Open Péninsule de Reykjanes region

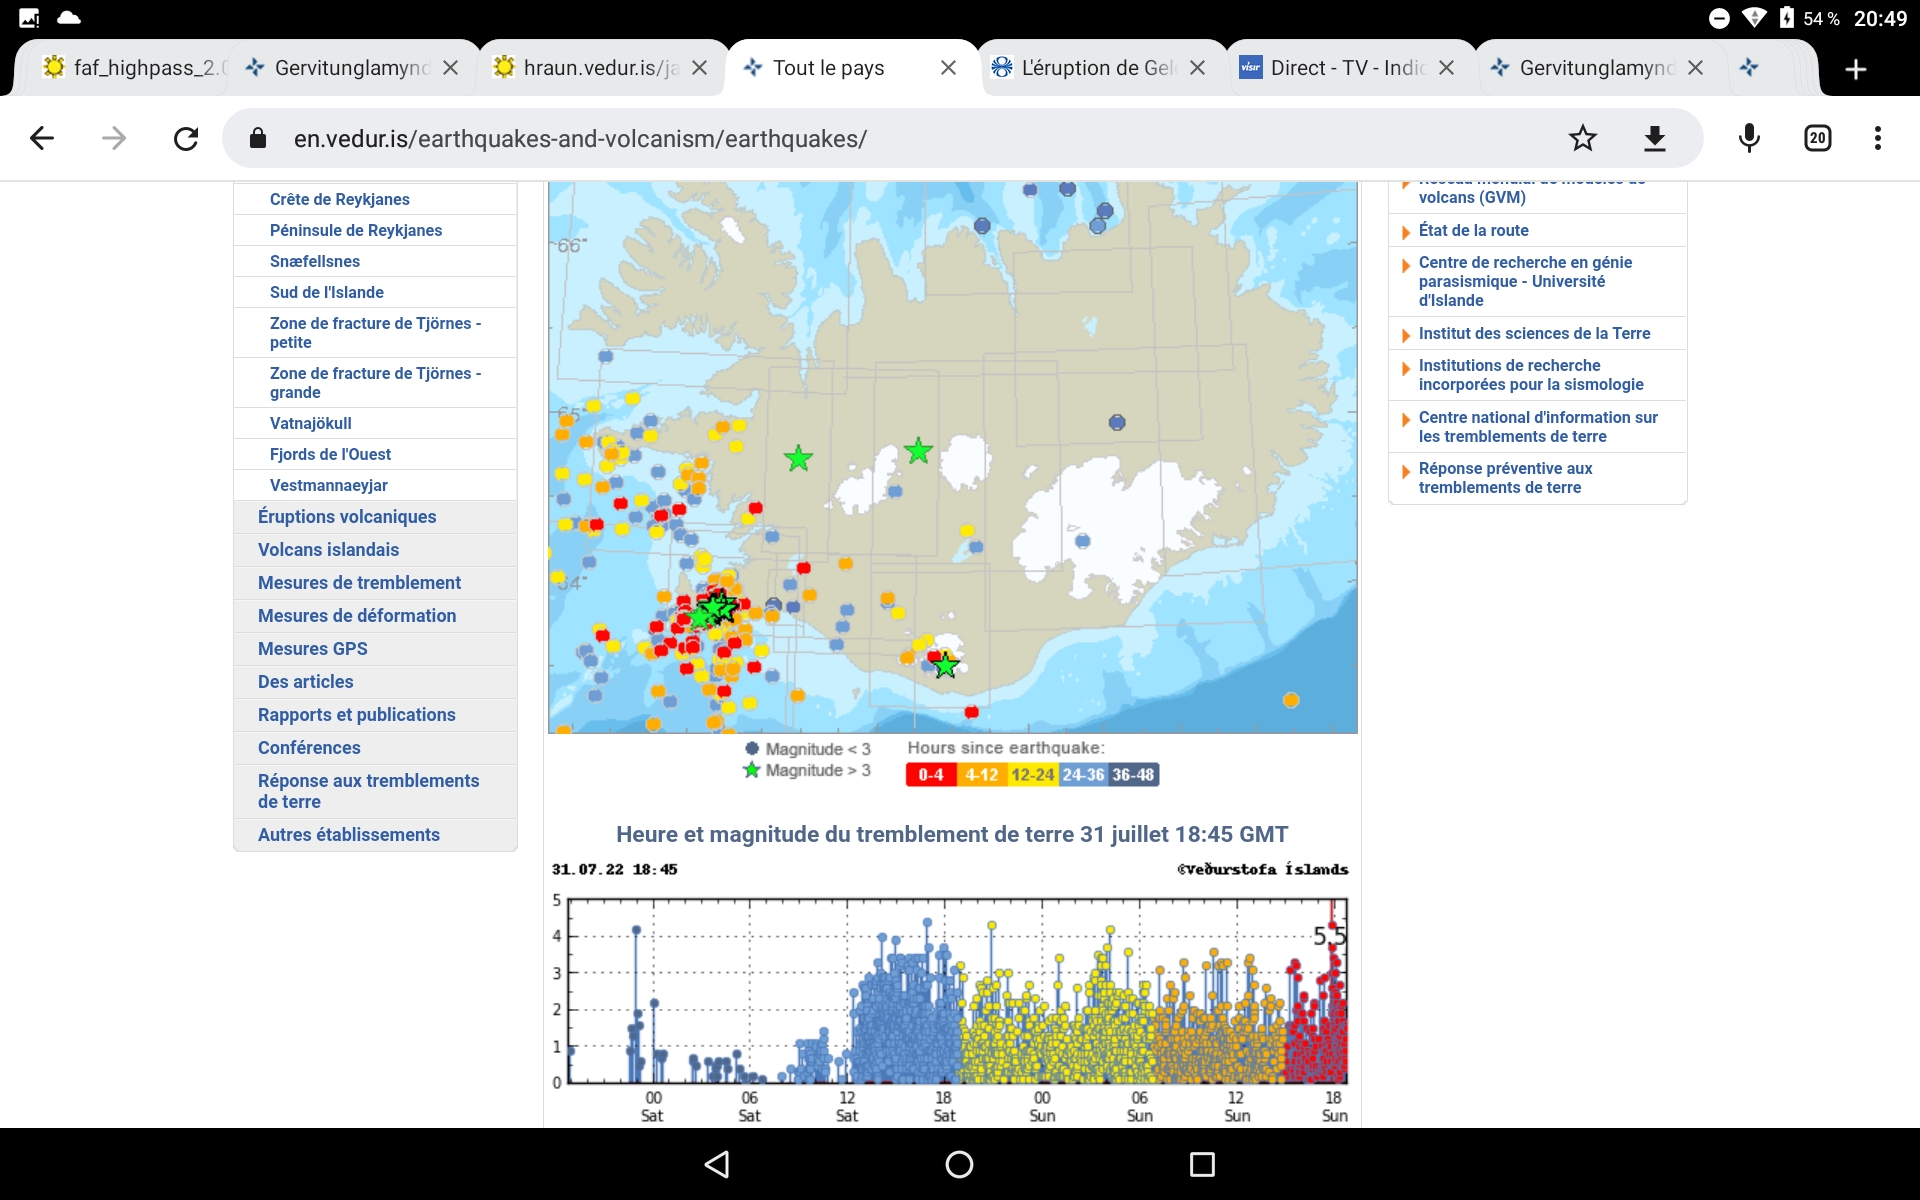[x=356, y=230]
